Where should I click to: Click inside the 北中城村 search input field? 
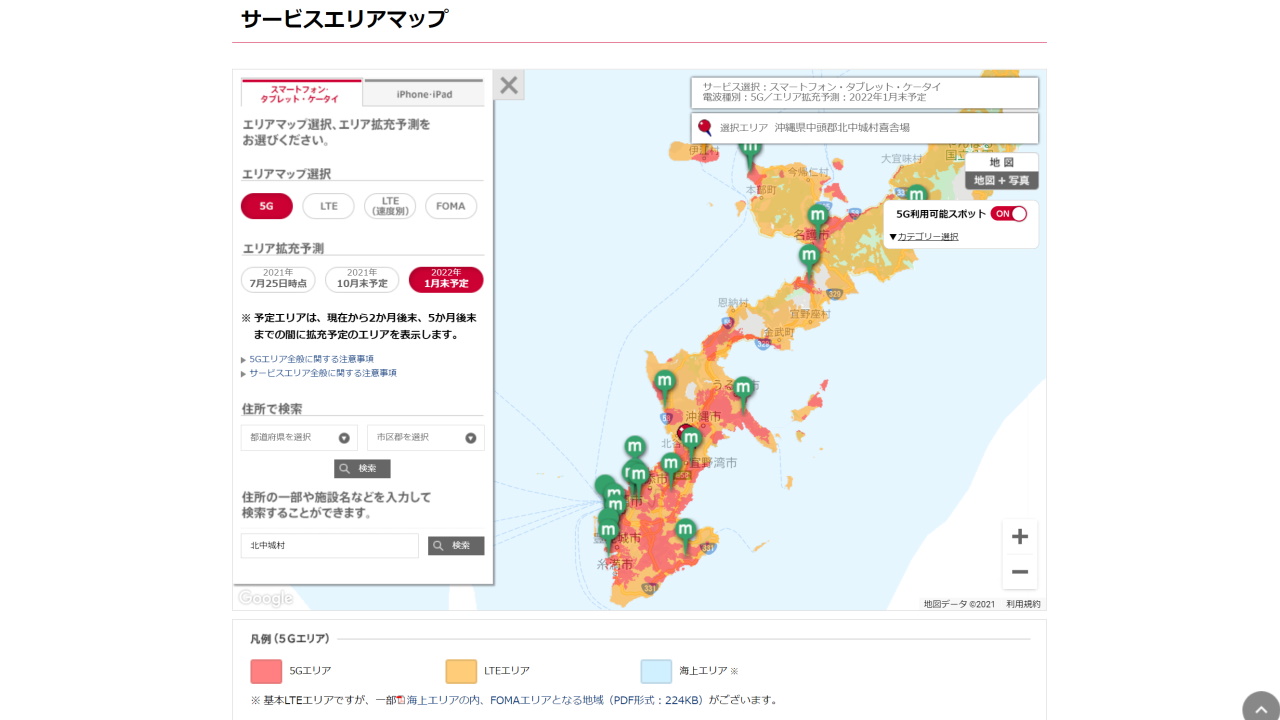(329, 545)
